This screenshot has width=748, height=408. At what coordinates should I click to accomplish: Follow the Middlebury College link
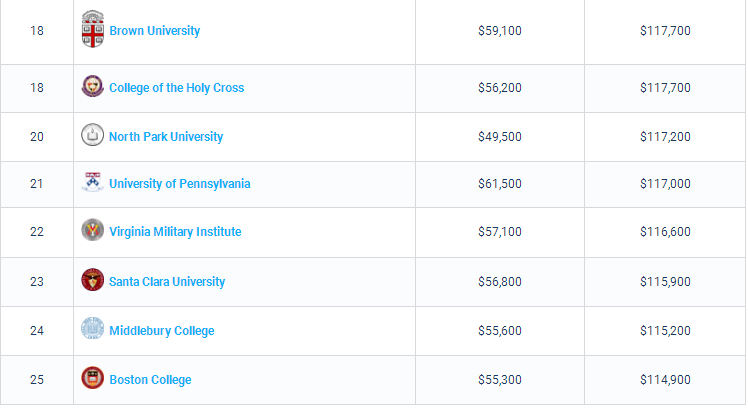161,331
